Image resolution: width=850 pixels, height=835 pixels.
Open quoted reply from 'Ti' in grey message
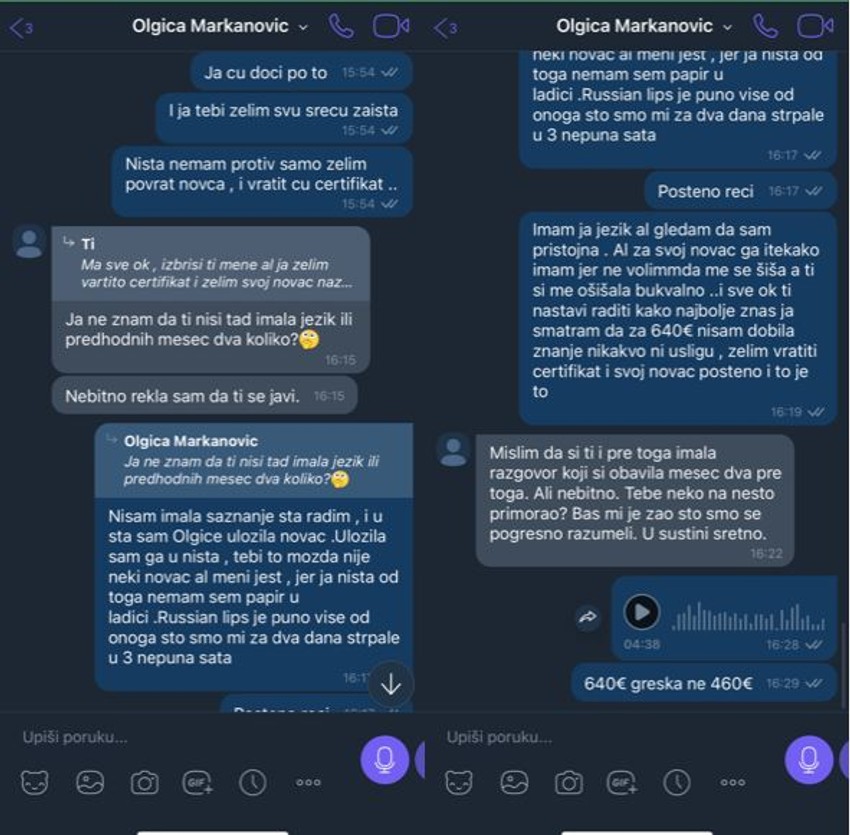(211, 264)
